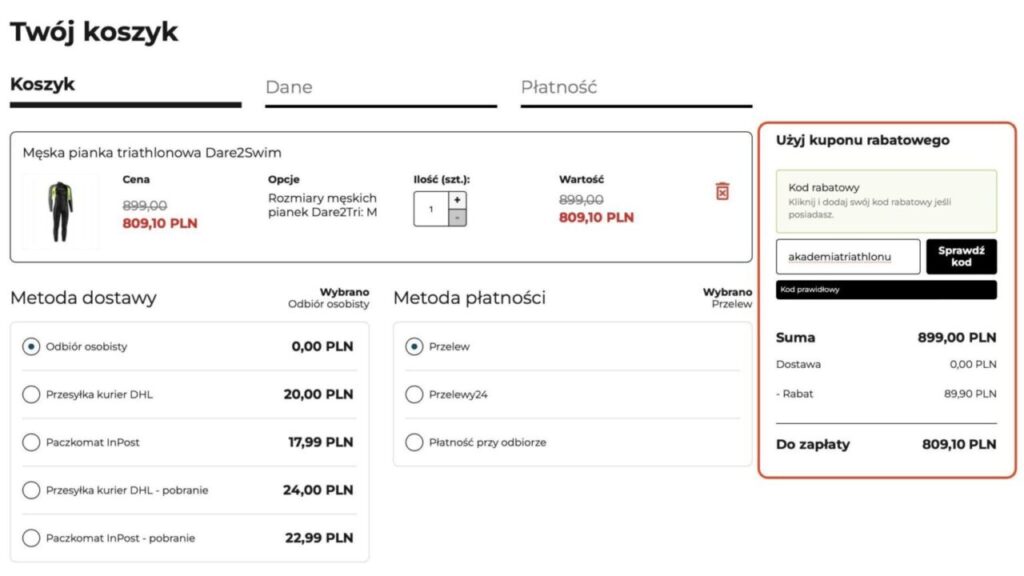Select Płatność przy odbiorze payment
1024x576 pixels.
point(414,442)
